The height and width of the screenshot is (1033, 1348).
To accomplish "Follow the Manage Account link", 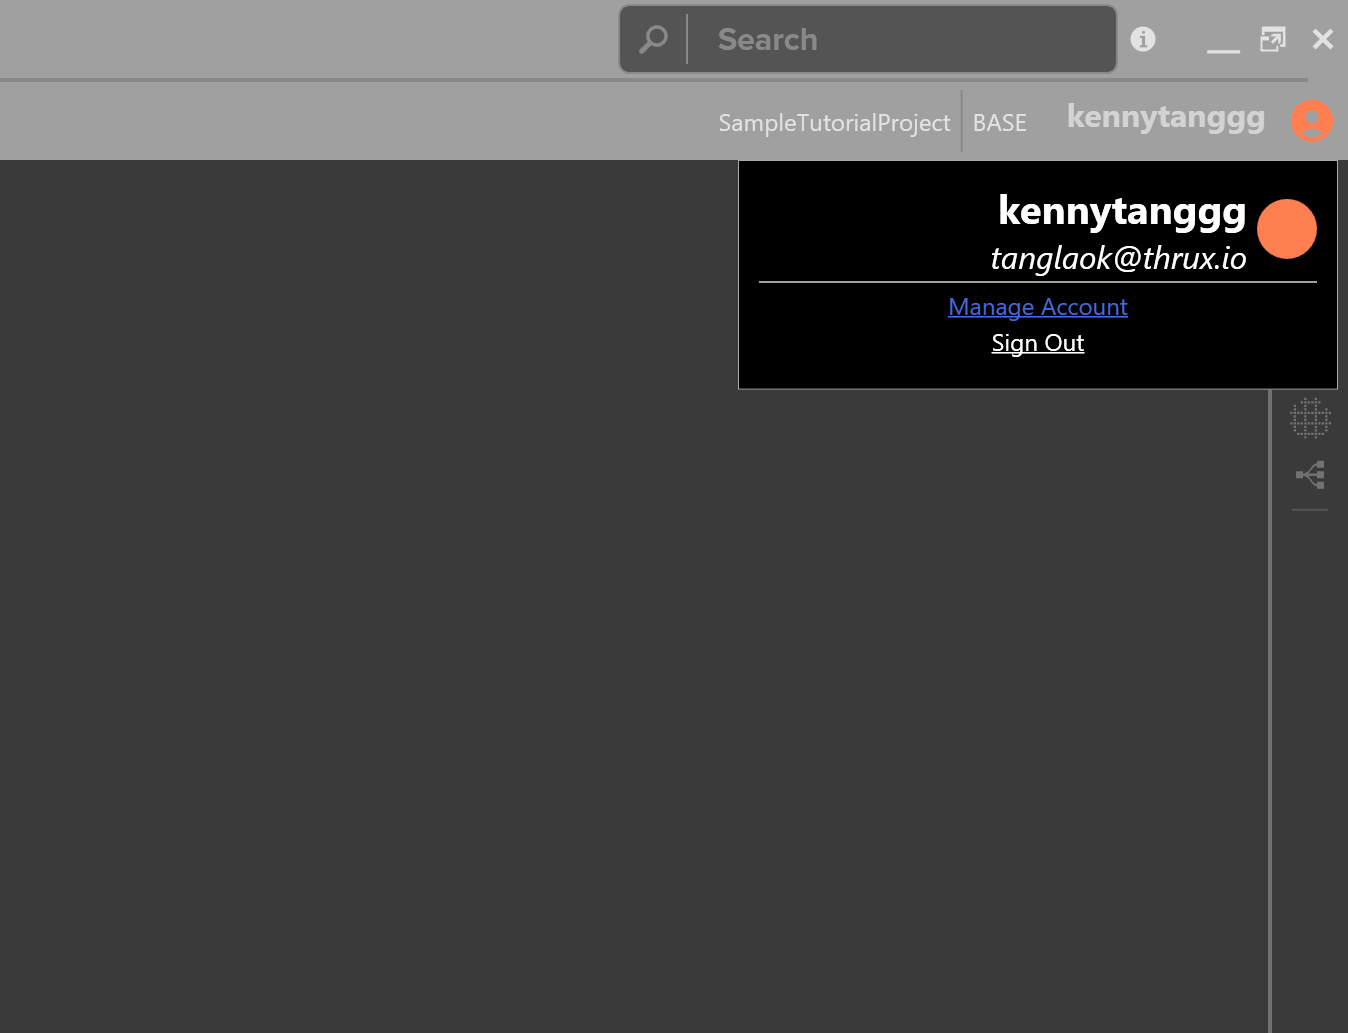I will pos(1038,307).
